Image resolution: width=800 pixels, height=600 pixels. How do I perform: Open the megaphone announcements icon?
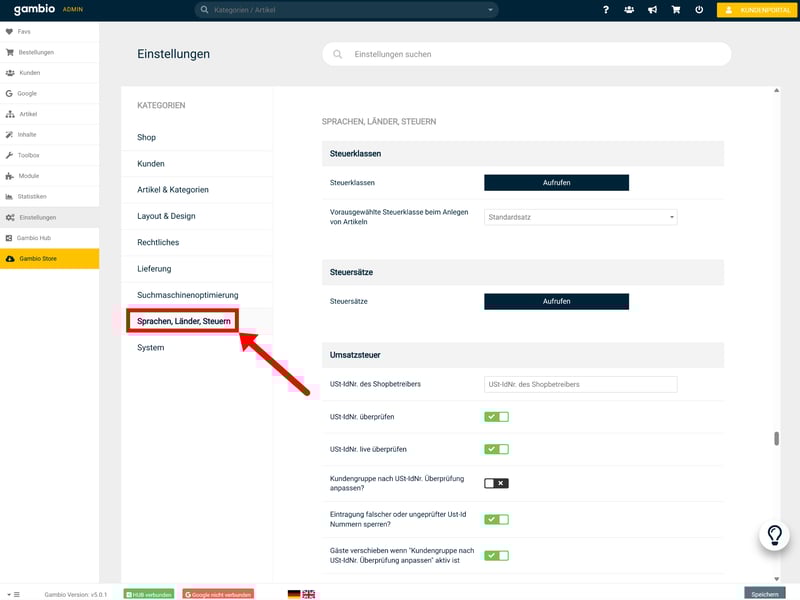(x=652, y=10)
